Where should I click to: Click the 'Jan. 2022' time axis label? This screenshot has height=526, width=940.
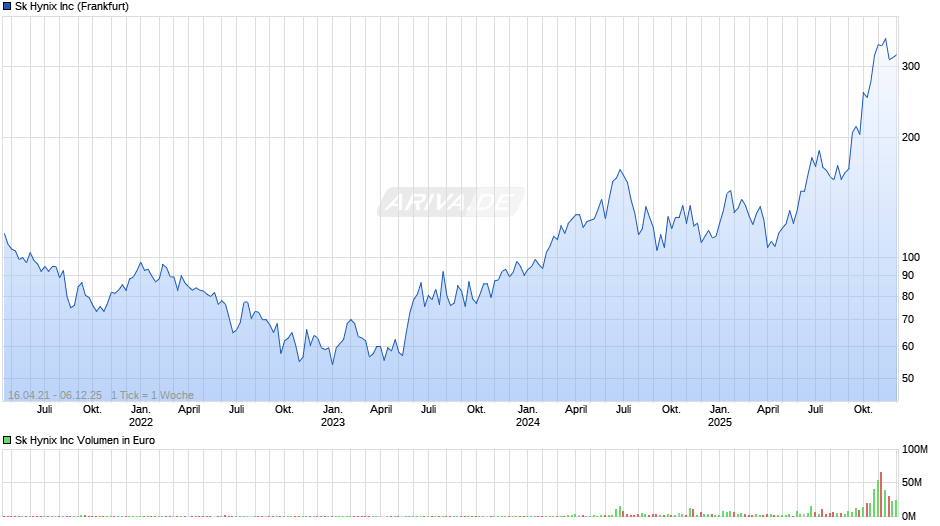click(141, 416)
